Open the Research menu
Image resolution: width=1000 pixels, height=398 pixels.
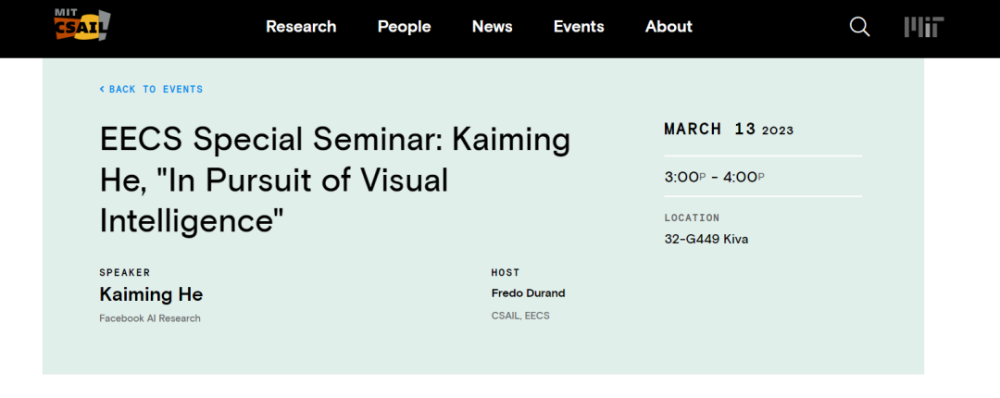tap(301, 27)
